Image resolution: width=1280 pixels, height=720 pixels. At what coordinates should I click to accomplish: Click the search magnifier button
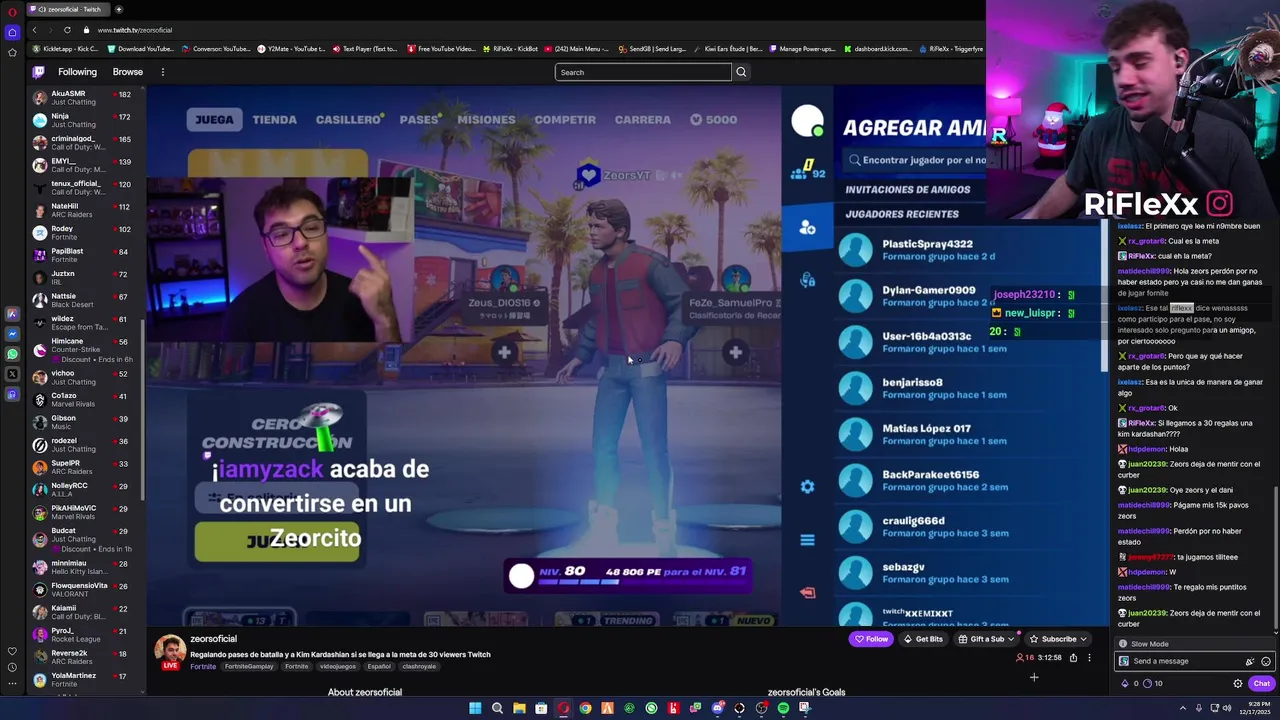point(741,72)
